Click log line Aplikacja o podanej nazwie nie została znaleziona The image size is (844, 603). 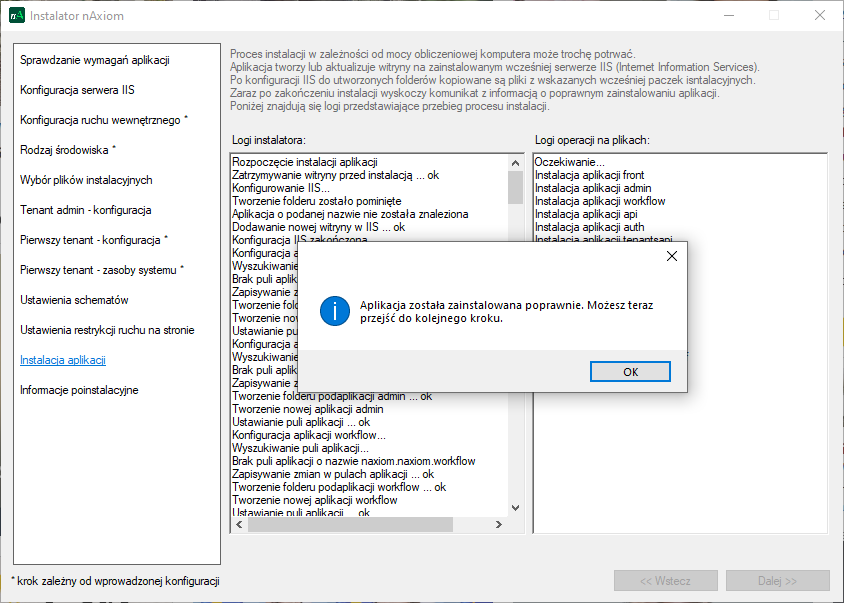pyautogui.click(x=350, y=214)
